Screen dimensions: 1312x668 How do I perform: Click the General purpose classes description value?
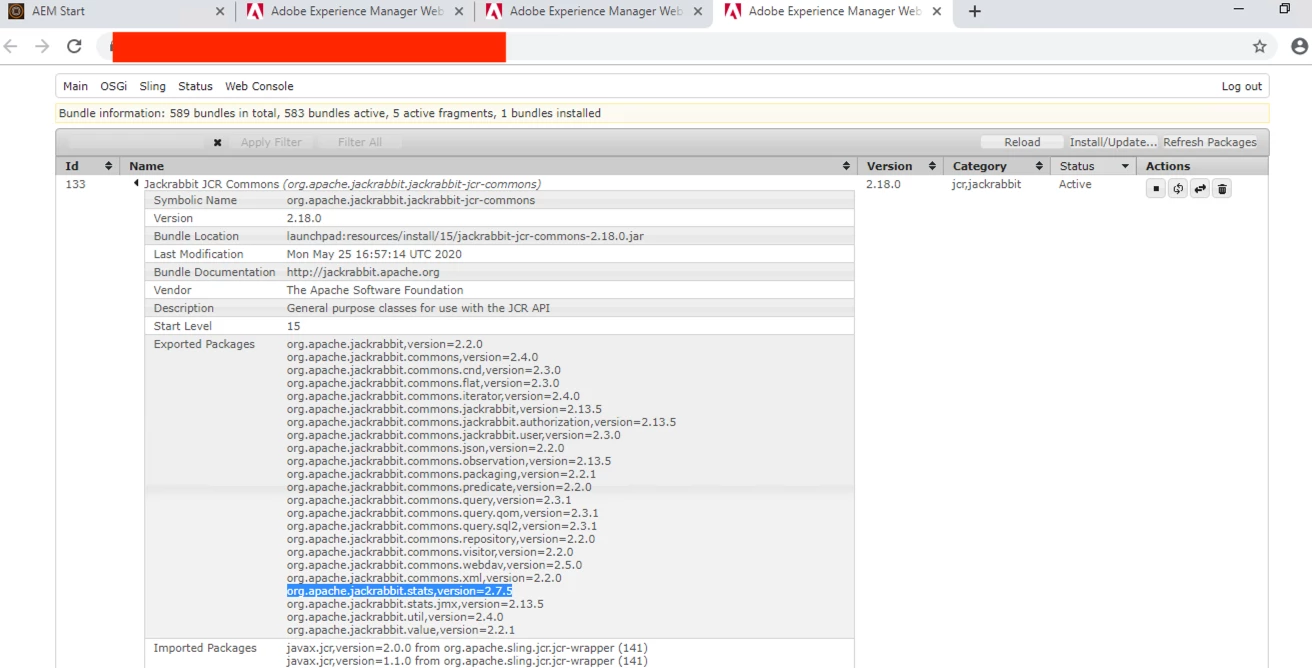click(x=418, y=308)
